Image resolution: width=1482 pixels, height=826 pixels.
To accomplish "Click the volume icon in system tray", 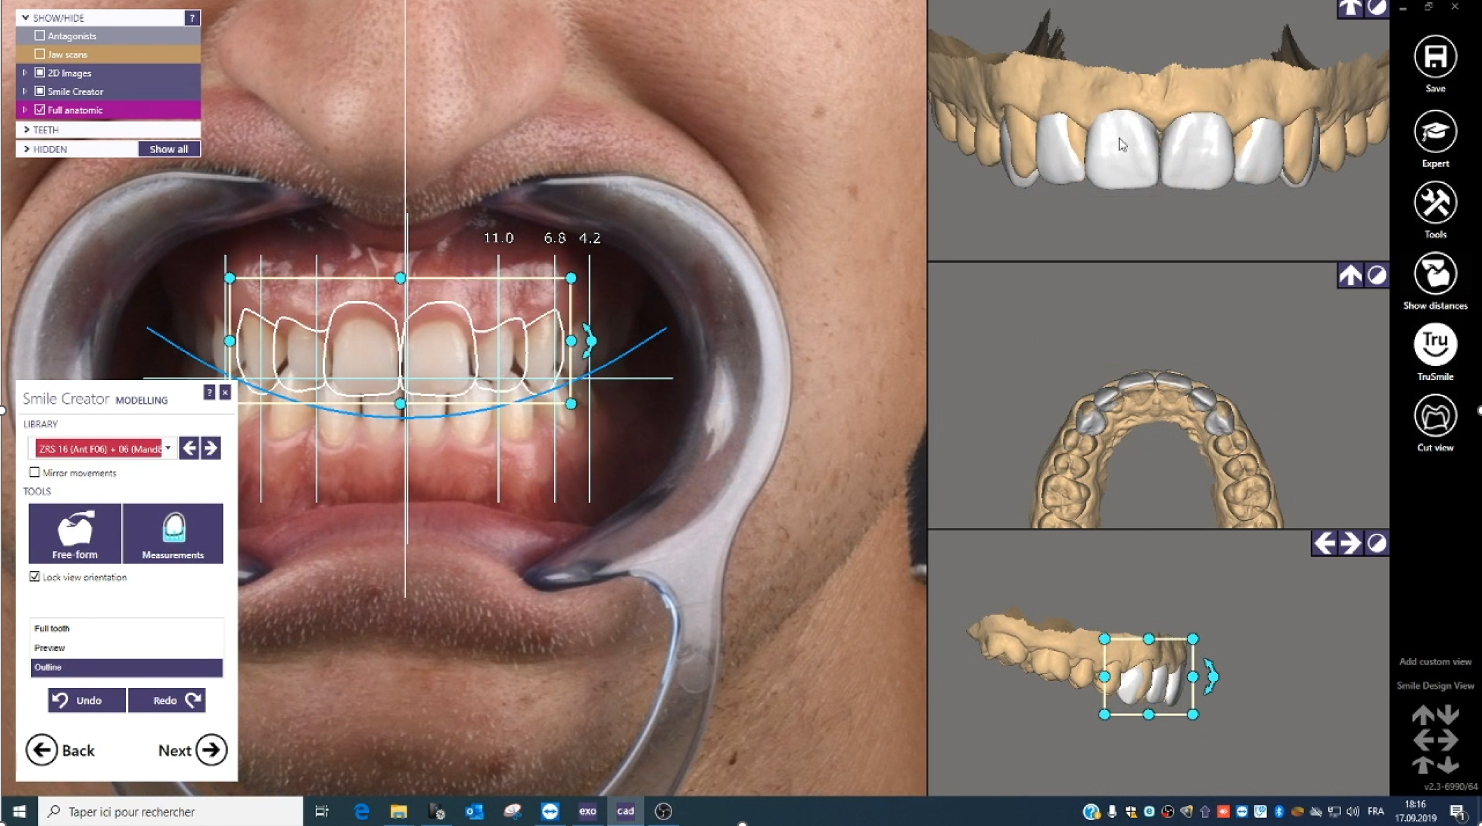I will coord(1352,811).
